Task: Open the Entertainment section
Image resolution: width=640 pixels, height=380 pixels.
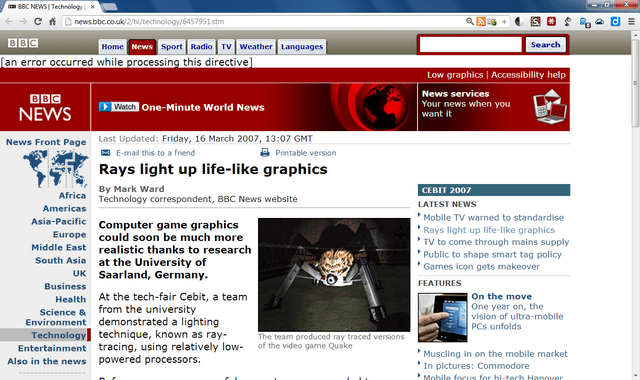Action: pos(52,348)
